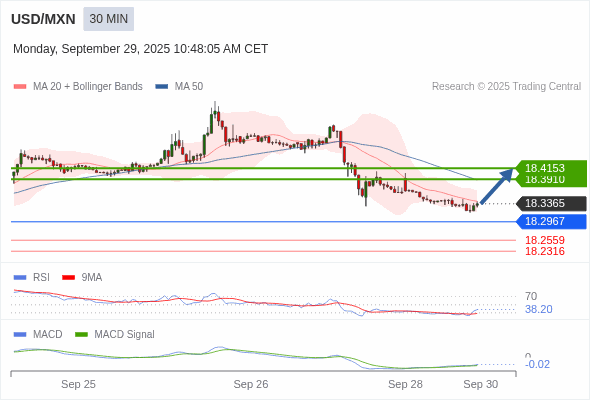The image size is (590, 400).
Task: Click the MA 50 blue legend swatch
Action: [x=162, y=87]
